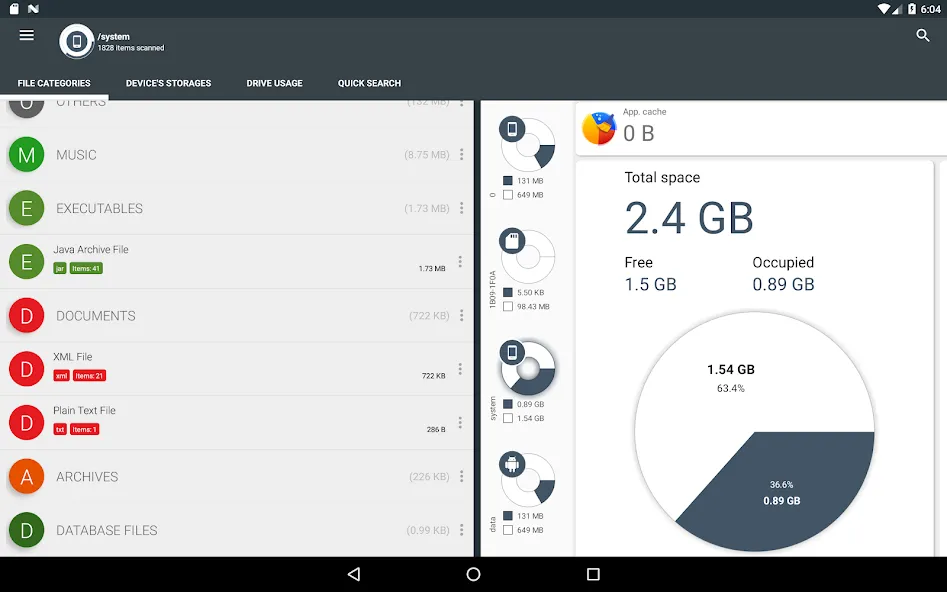Open overflow menu for XML File row
The width and height of the screenshot is (947, 592).
click(460, 369)
